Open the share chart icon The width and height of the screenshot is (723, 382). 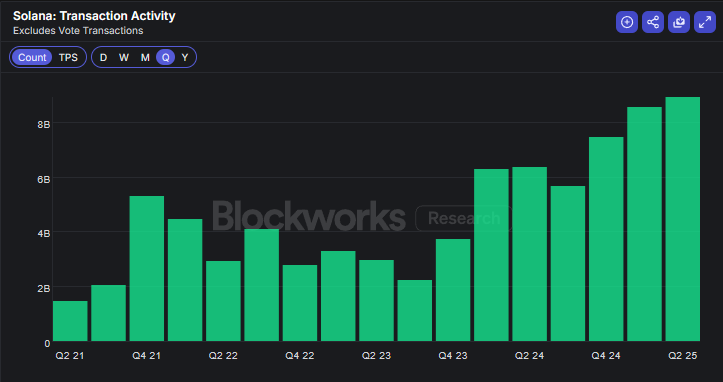[x=653, y=22]
